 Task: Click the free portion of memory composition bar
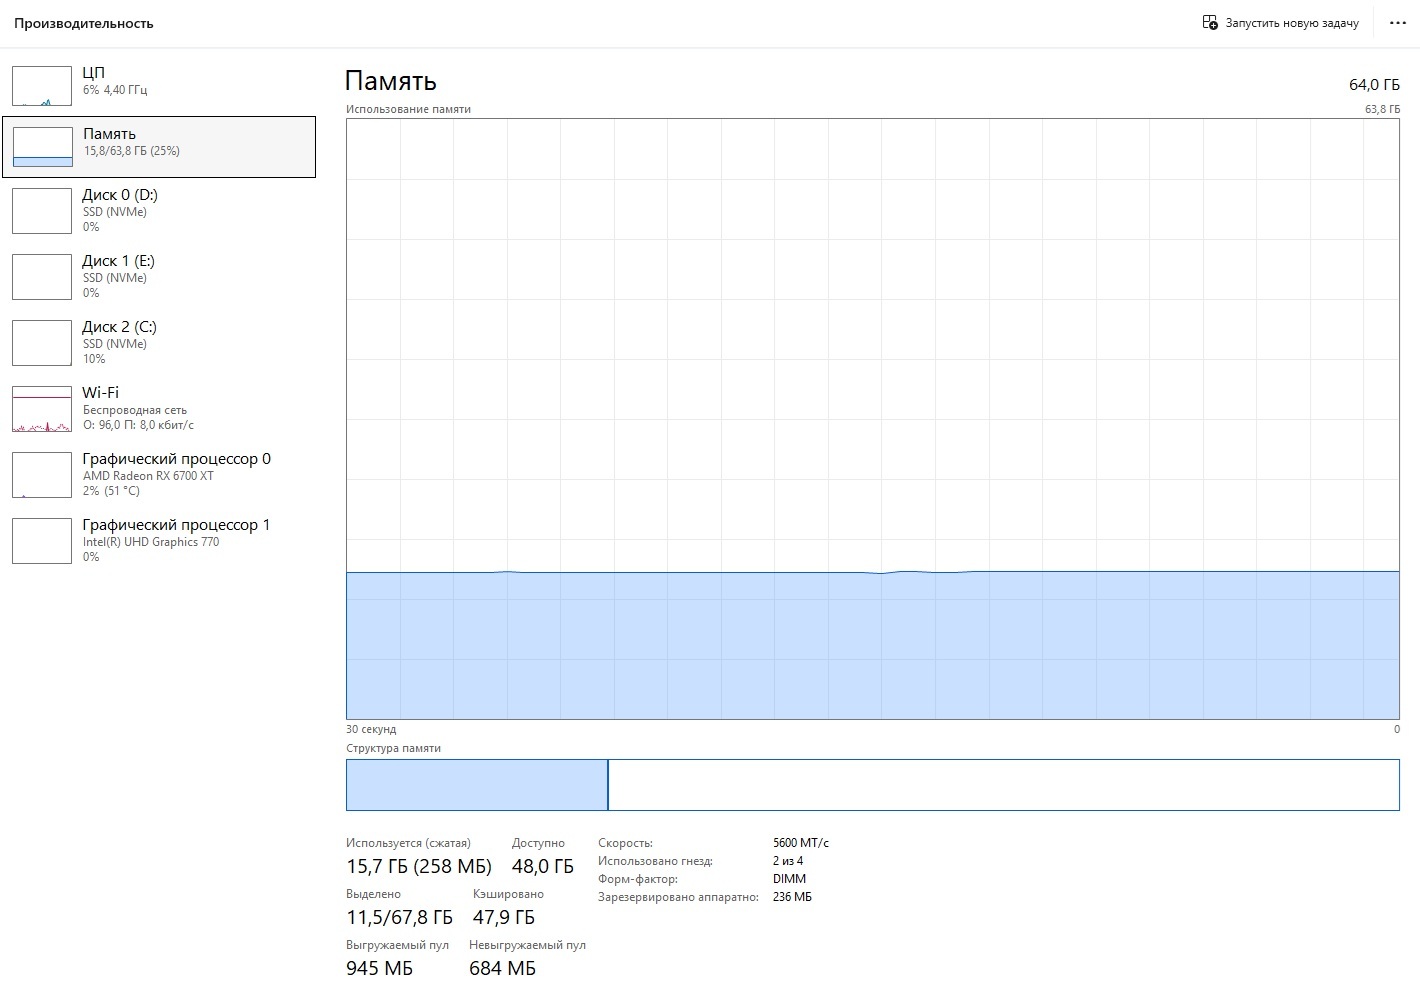tap(1003, 785)
